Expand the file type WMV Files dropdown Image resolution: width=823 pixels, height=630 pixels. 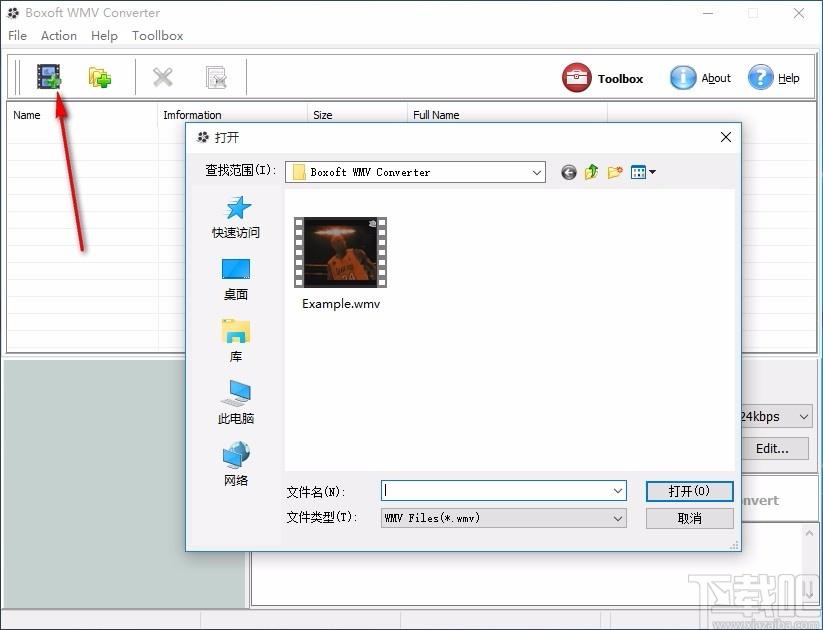click(x=618, y=518)
